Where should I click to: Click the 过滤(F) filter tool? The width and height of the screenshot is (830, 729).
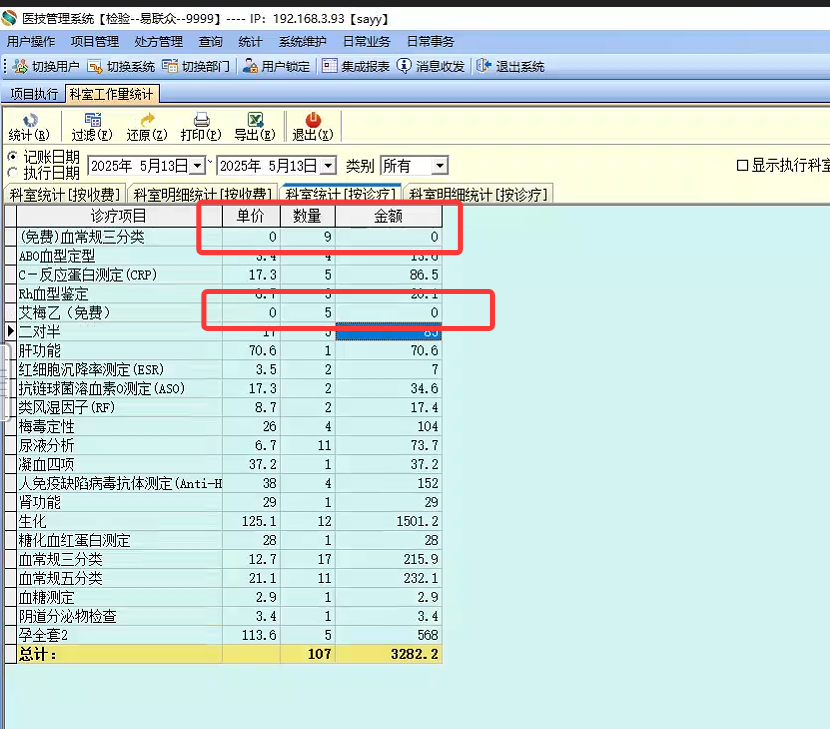92,127
